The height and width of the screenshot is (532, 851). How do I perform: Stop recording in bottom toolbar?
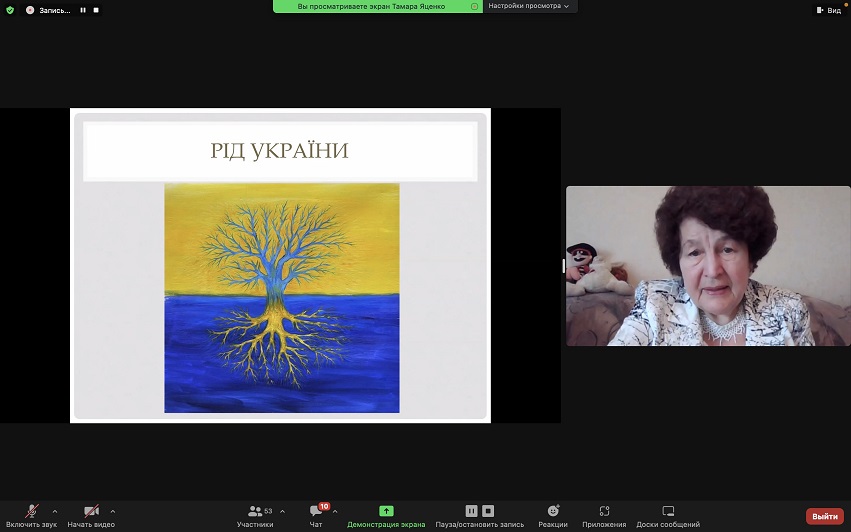pyautogui.click(x=488, y=511)
